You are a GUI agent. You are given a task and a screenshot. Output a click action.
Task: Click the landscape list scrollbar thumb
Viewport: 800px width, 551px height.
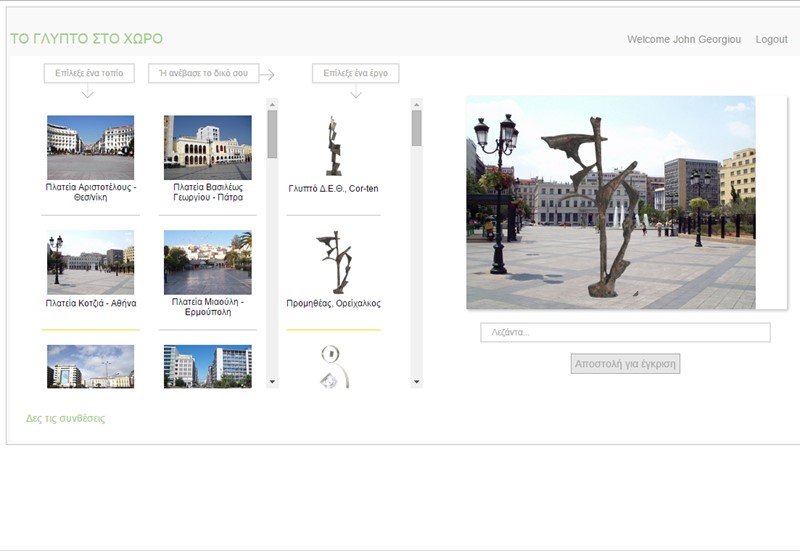click(x=272, y=134)
